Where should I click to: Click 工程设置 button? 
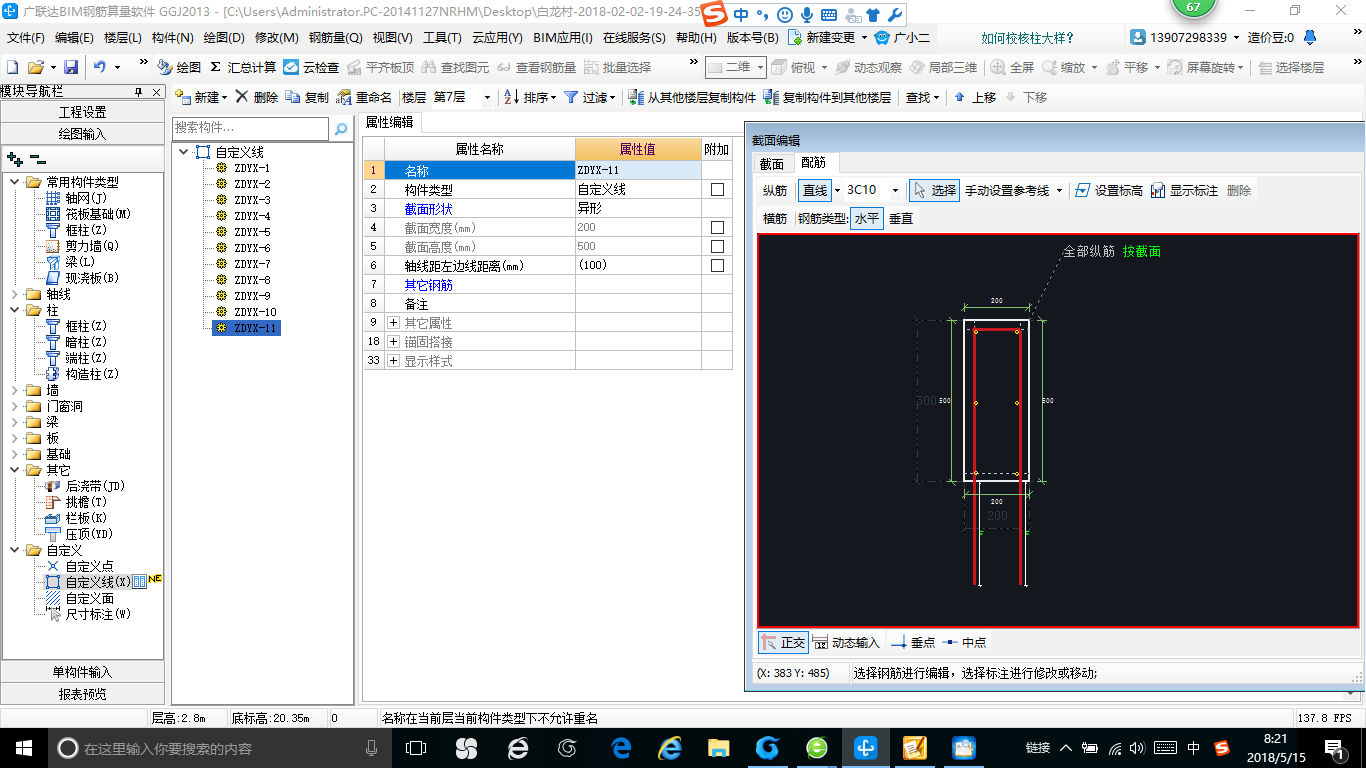tap(83, 112)
